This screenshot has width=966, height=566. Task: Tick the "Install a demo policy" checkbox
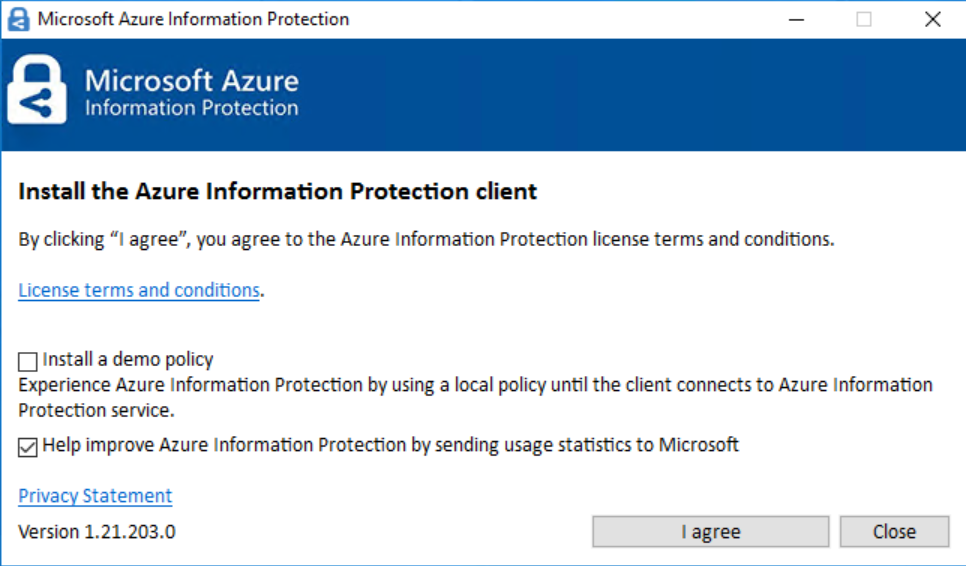(x=28, y=361)
